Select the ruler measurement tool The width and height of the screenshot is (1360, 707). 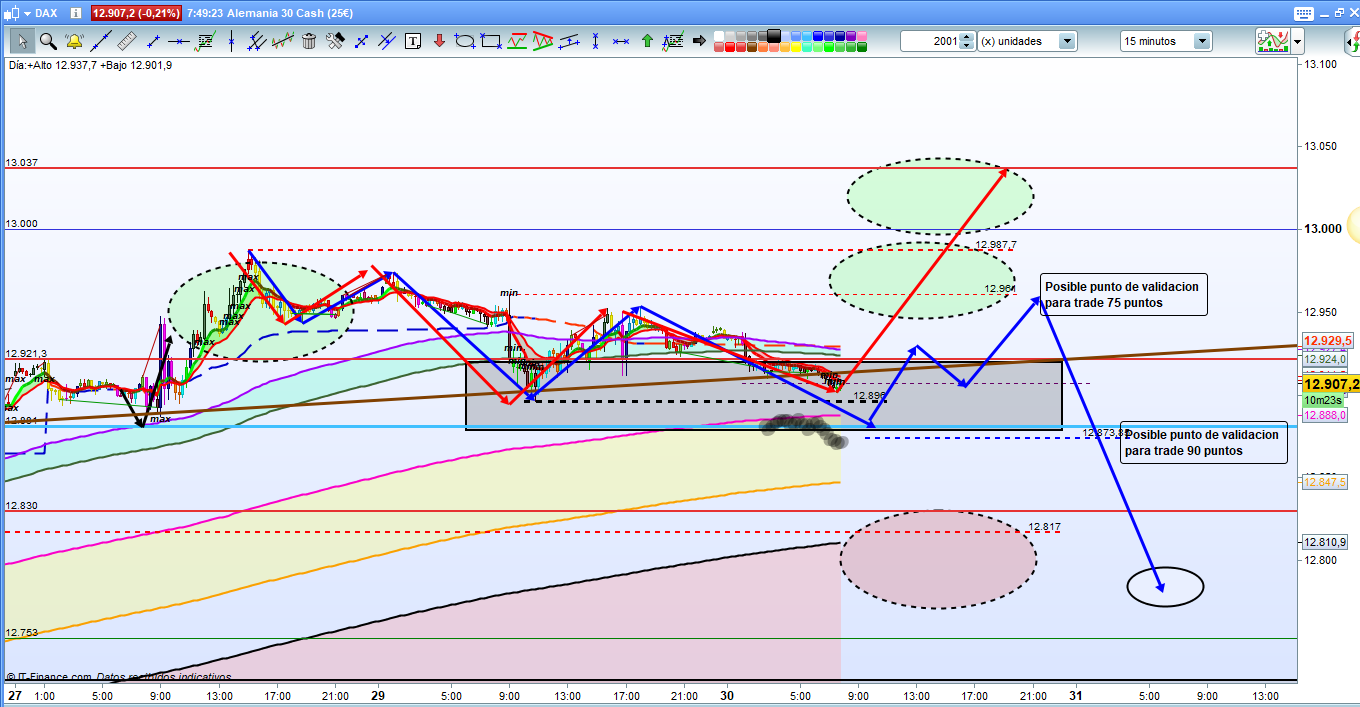click(126, 41)
